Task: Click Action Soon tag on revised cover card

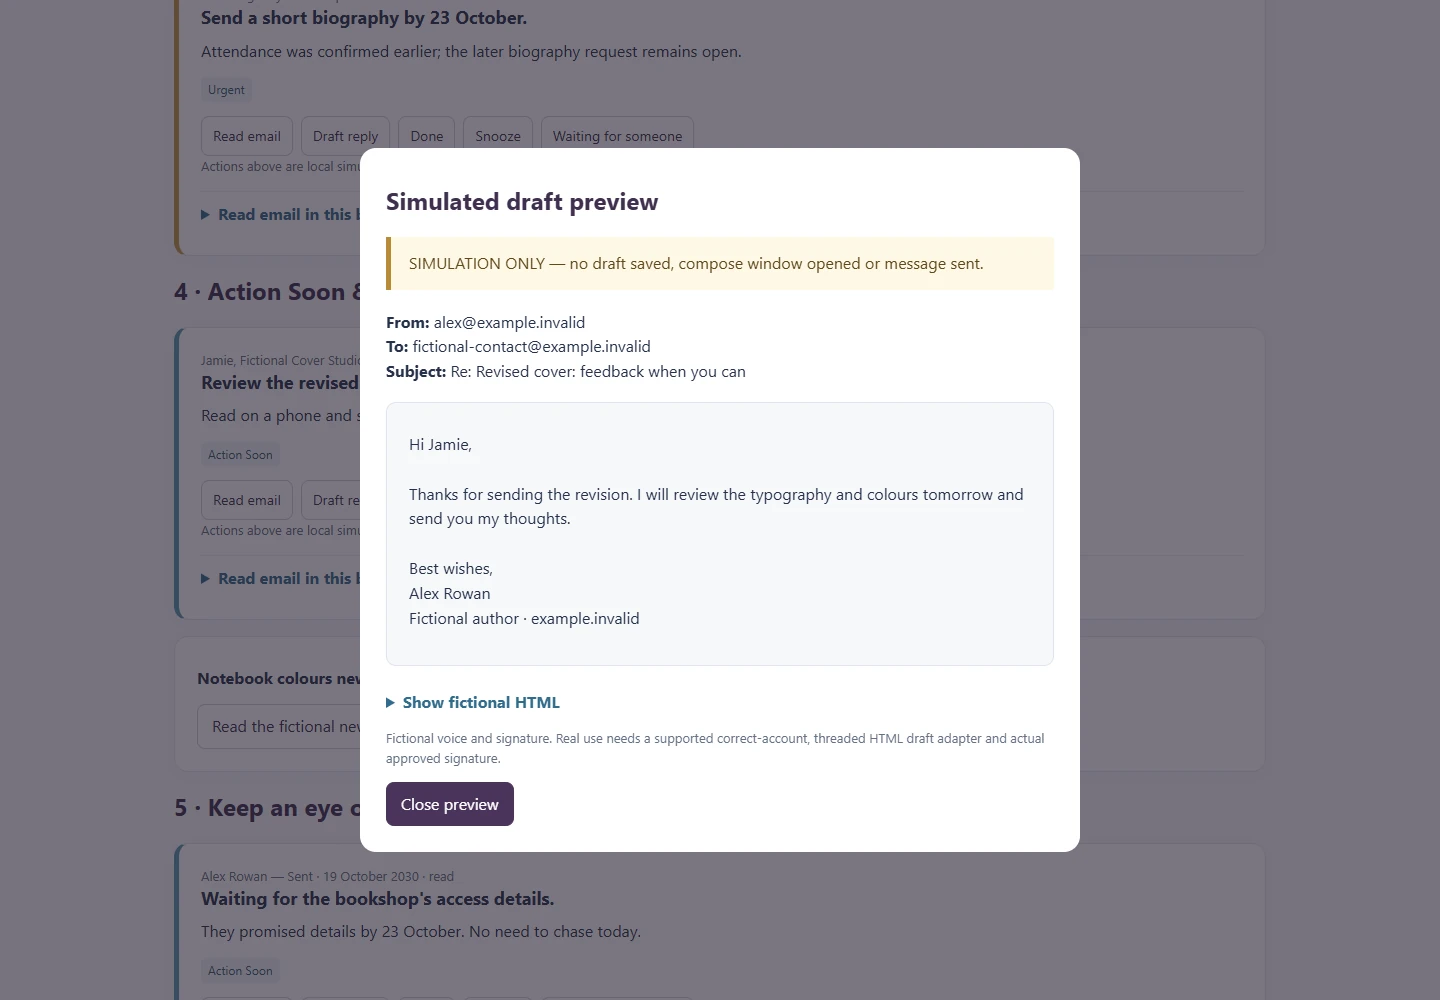Action: click(240, 455)
